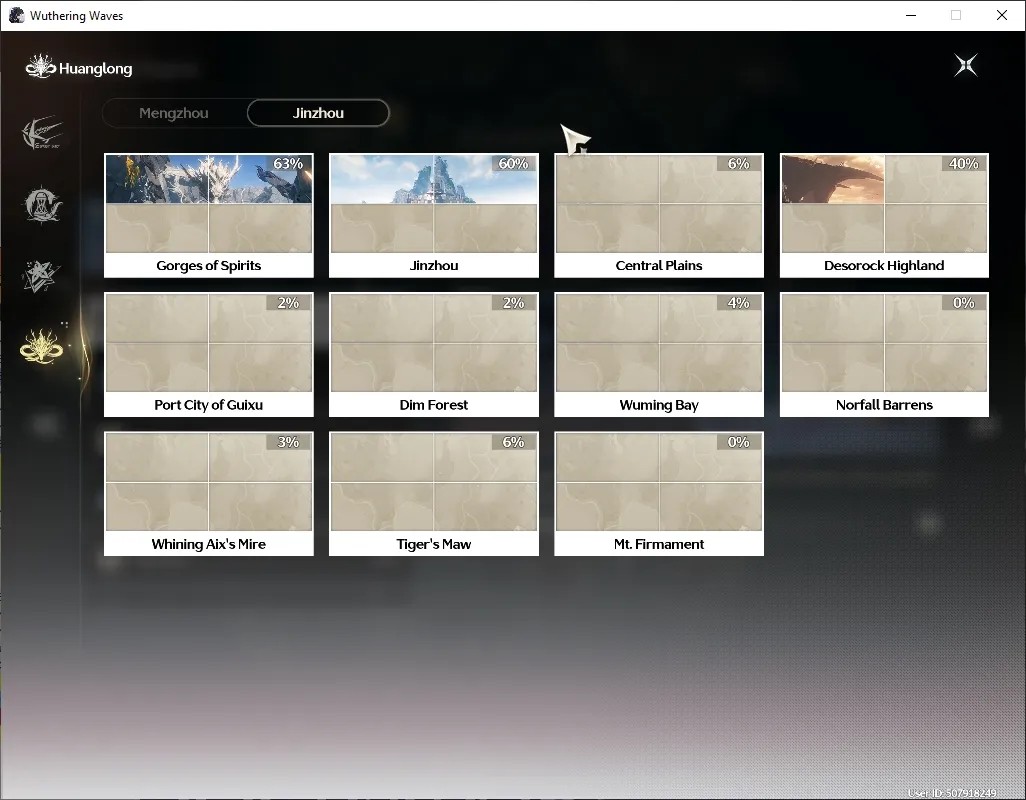Open the Dim Forest card
This screenshot has width=1026, height=800.
click(434, 355)
